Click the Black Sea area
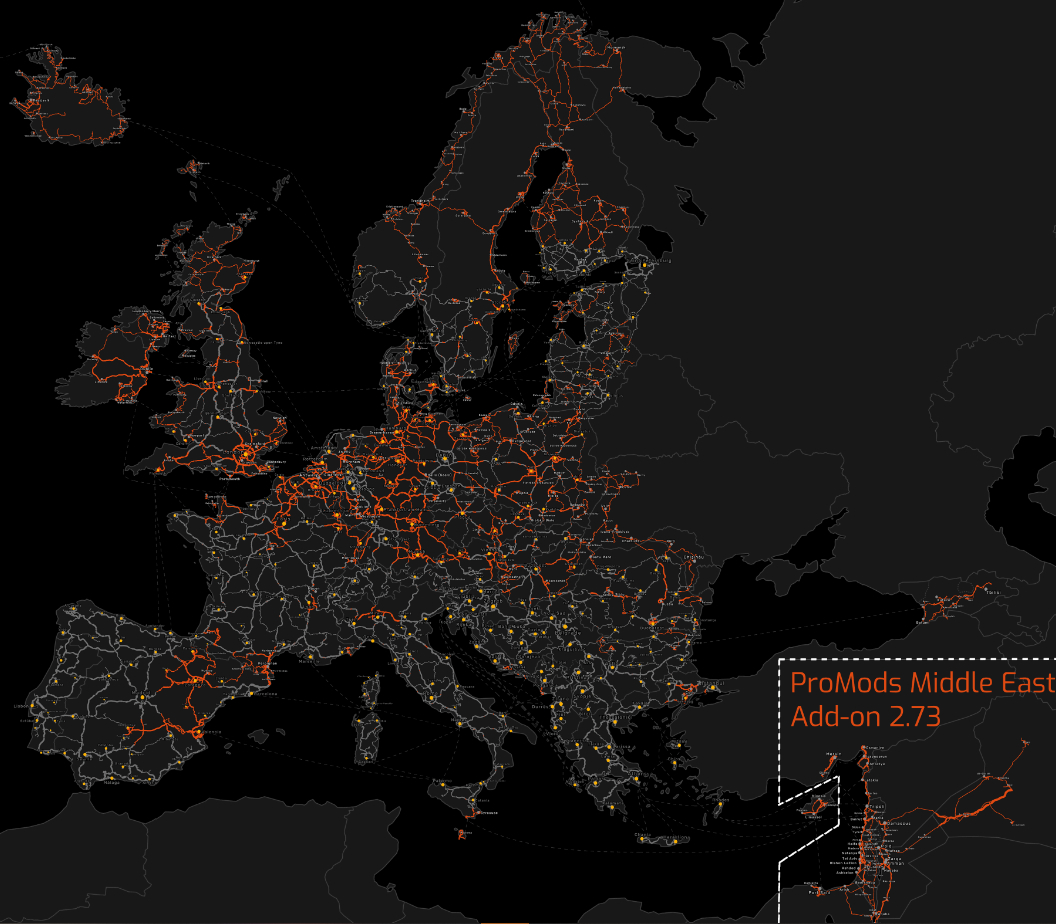The height and width of the screenshot is (924, 1056). [x=800, y=620]
